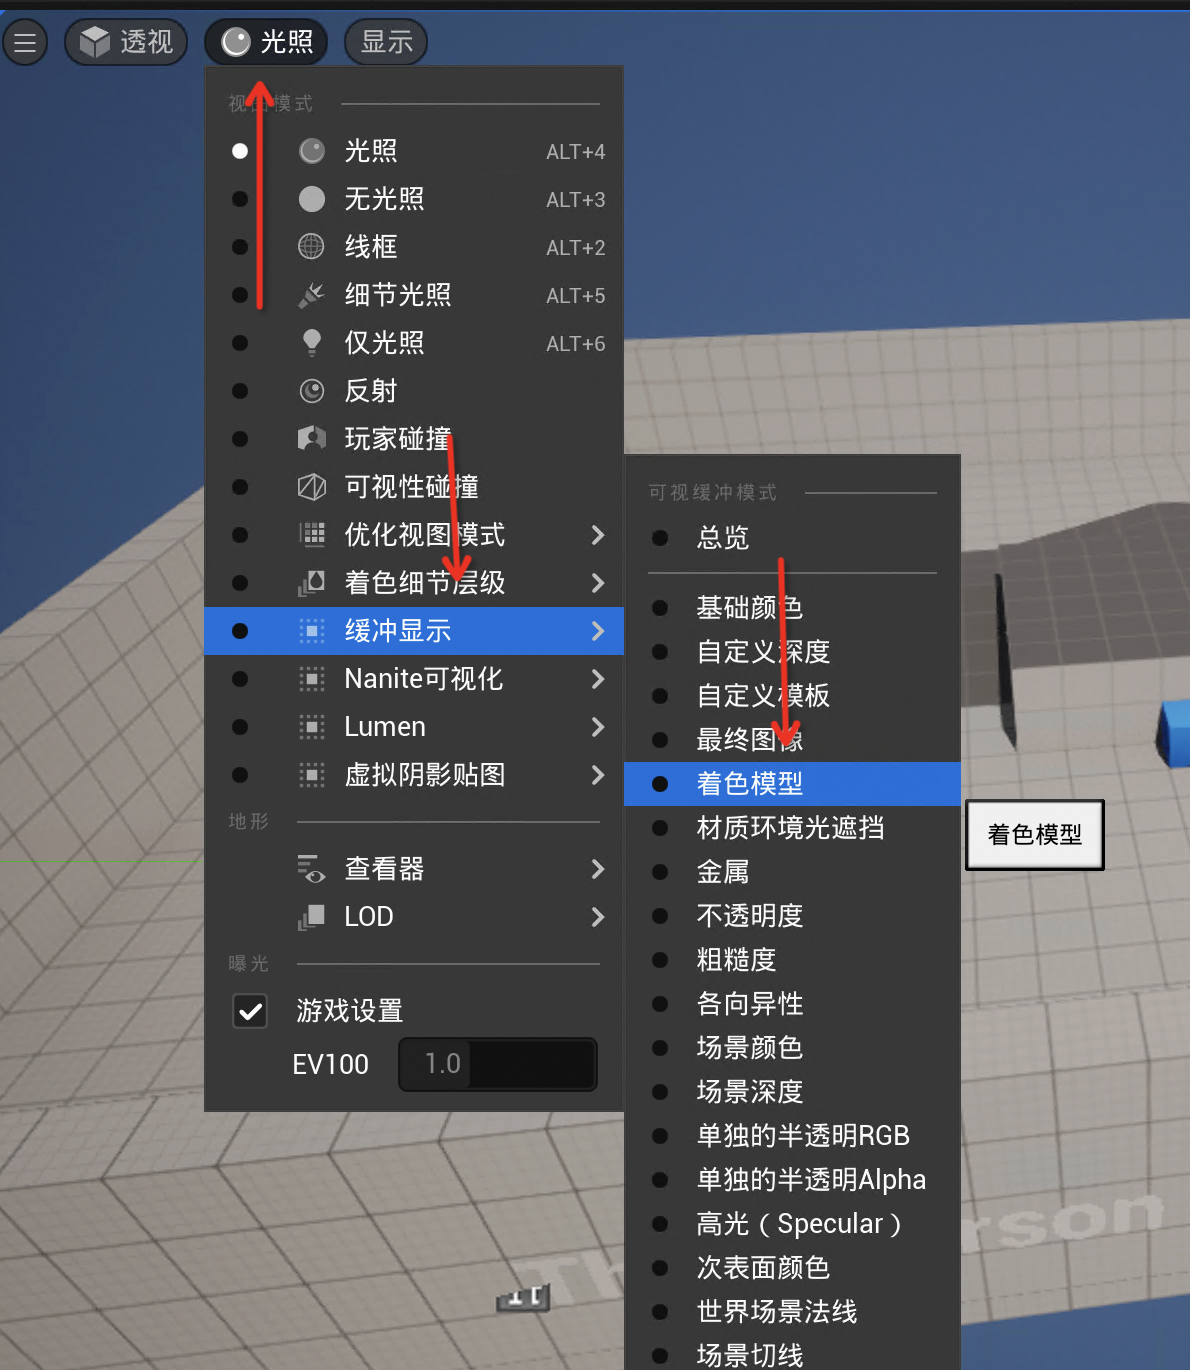The image size is (1190, 1370).
Task: Open the hamburger menu in the top-left corner
Action: (x=25, y=42)
